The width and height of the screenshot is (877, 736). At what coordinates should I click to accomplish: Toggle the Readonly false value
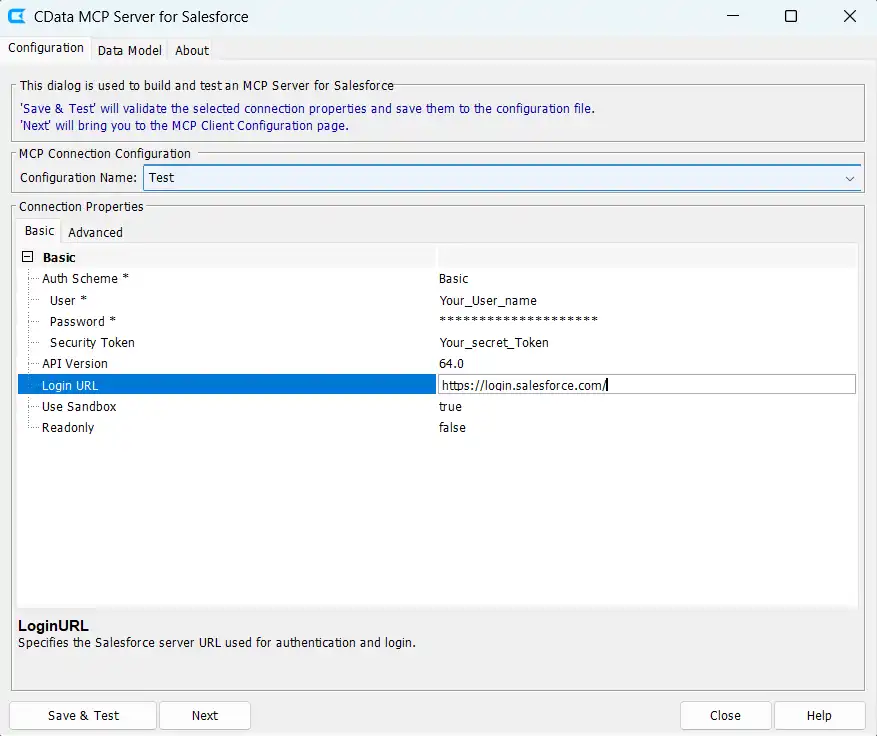452,428
